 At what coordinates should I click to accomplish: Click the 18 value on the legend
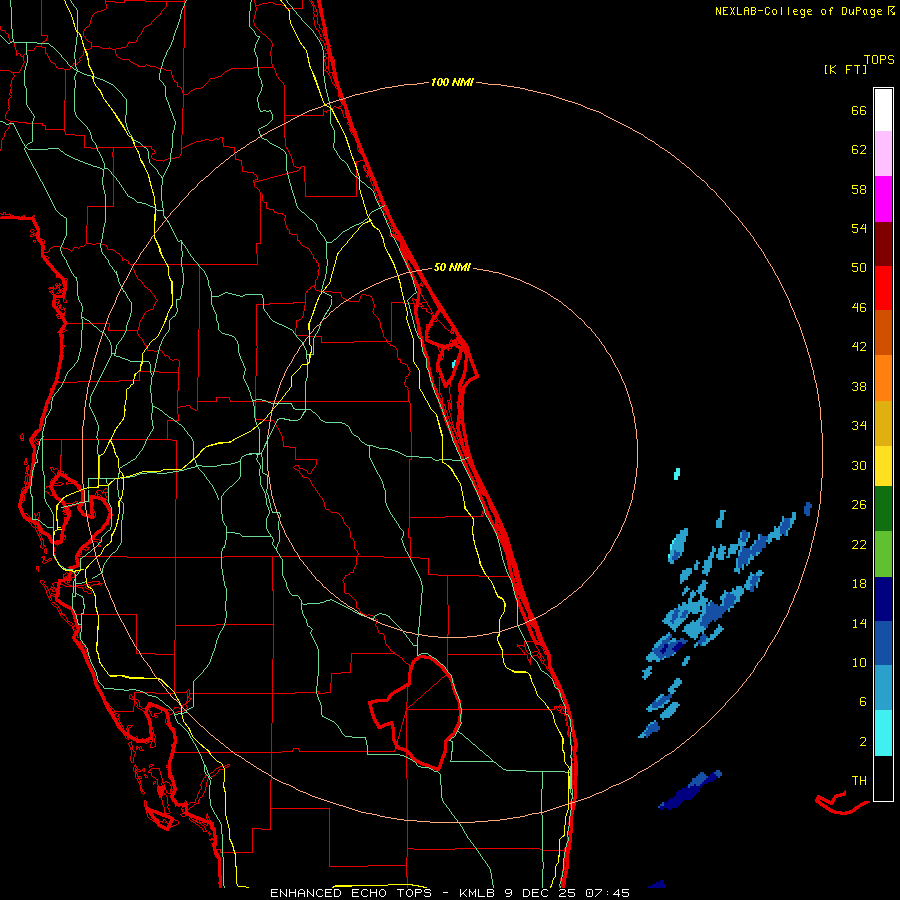pyautogui.click(x=859, y=584)
